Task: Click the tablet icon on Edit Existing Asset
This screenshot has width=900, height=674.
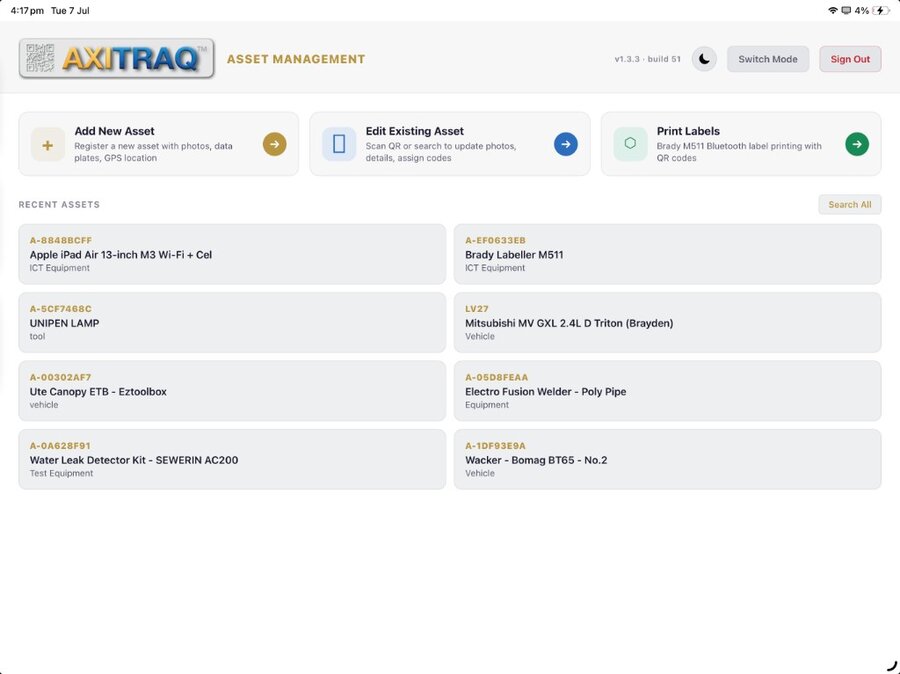Action: (x=339, y=144)
